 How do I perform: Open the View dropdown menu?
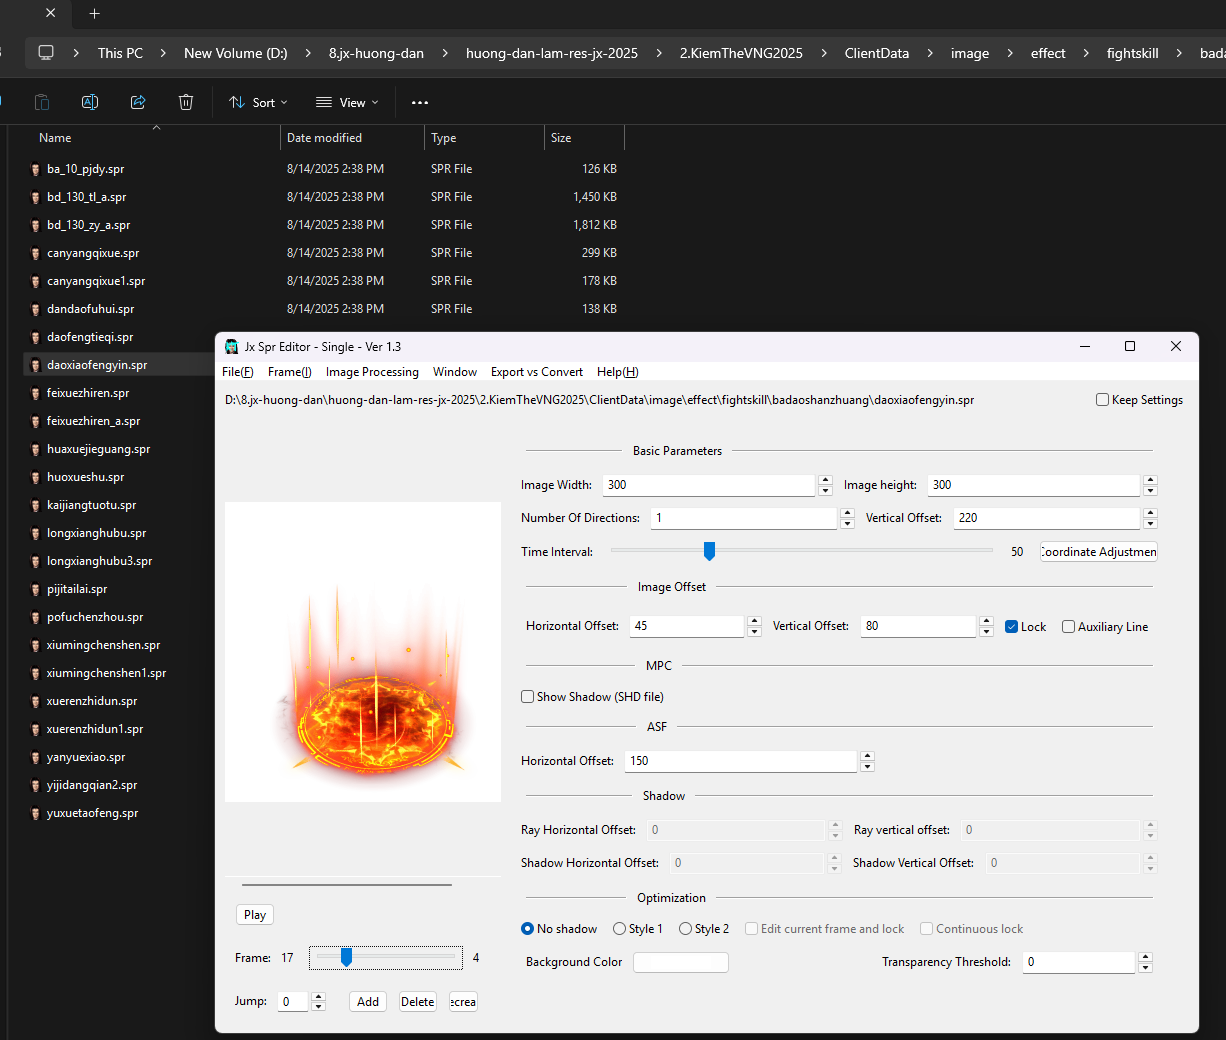coord(347,103)
